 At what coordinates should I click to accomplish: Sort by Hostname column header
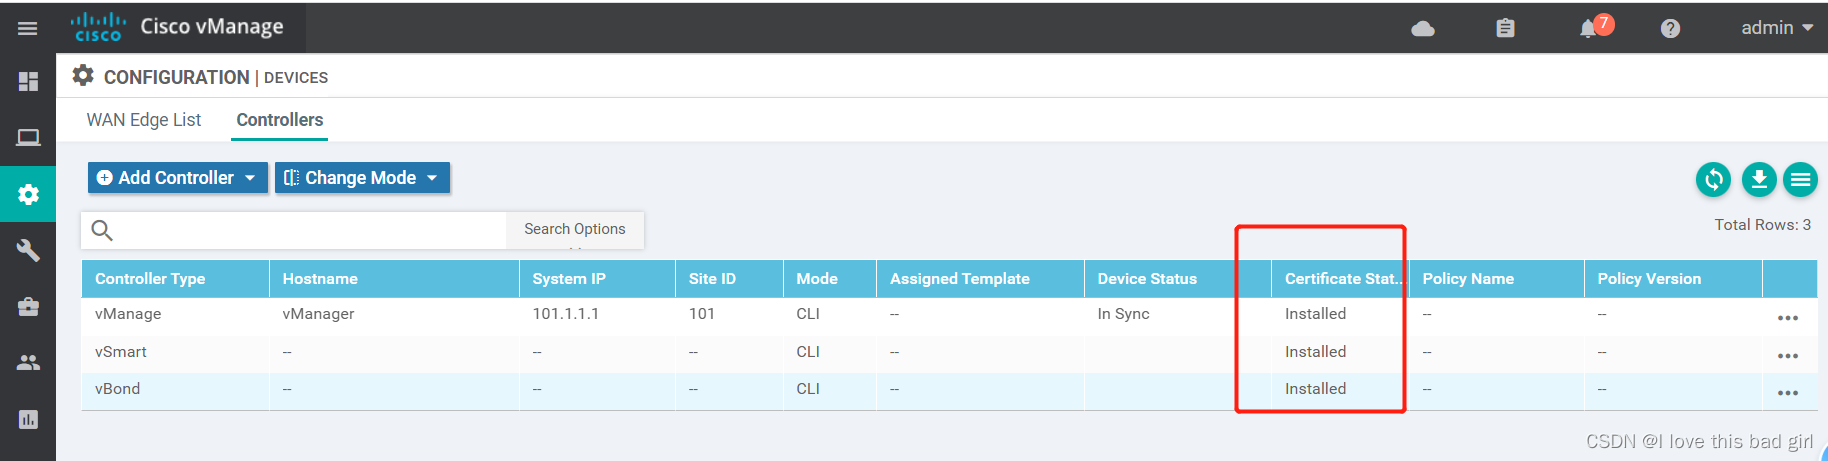click(x=394, y=279)
